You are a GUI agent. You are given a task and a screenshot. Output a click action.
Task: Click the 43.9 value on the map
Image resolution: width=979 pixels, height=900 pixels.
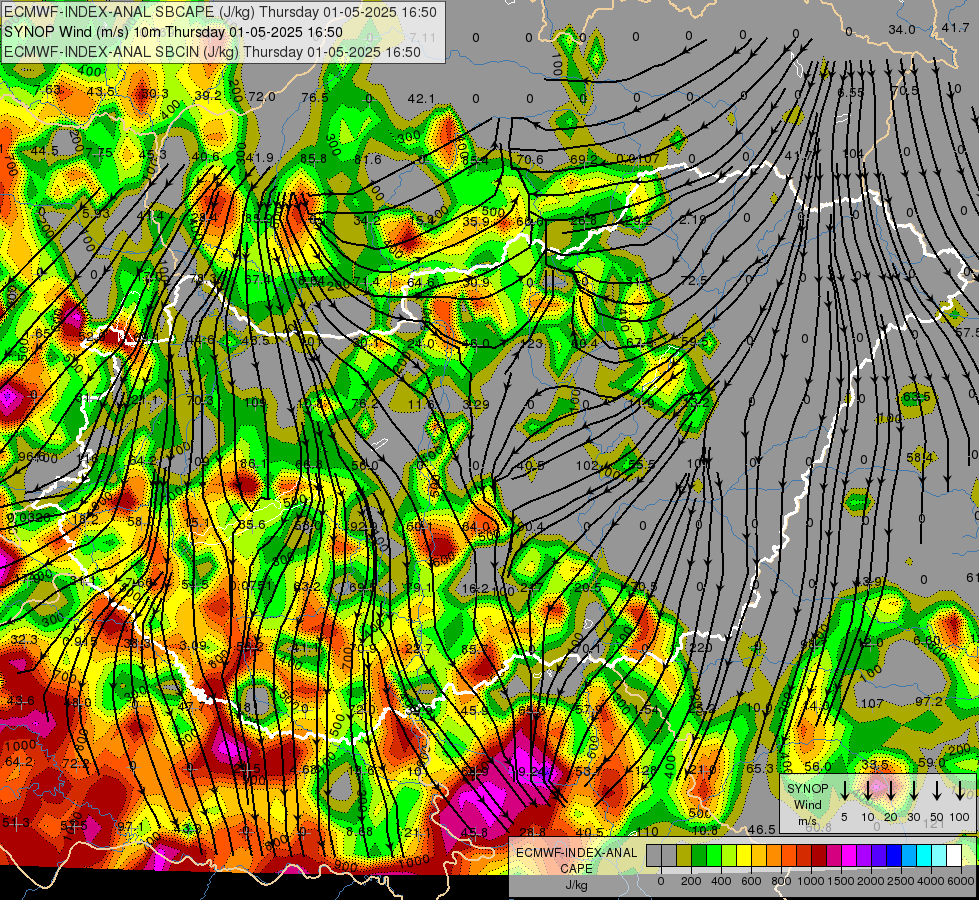pyautogui.click(x=867, y=581)
